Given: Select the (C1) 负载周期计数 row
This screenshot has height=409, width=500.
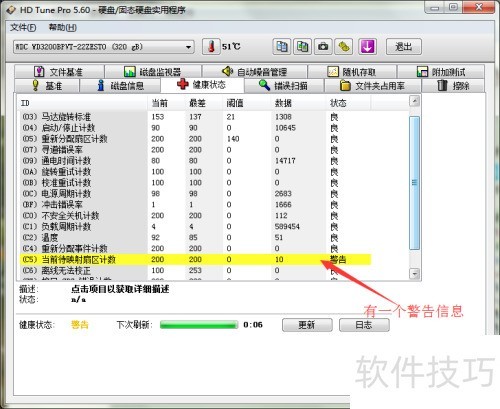Looking at the screenshot, I should tap(195, 227).
